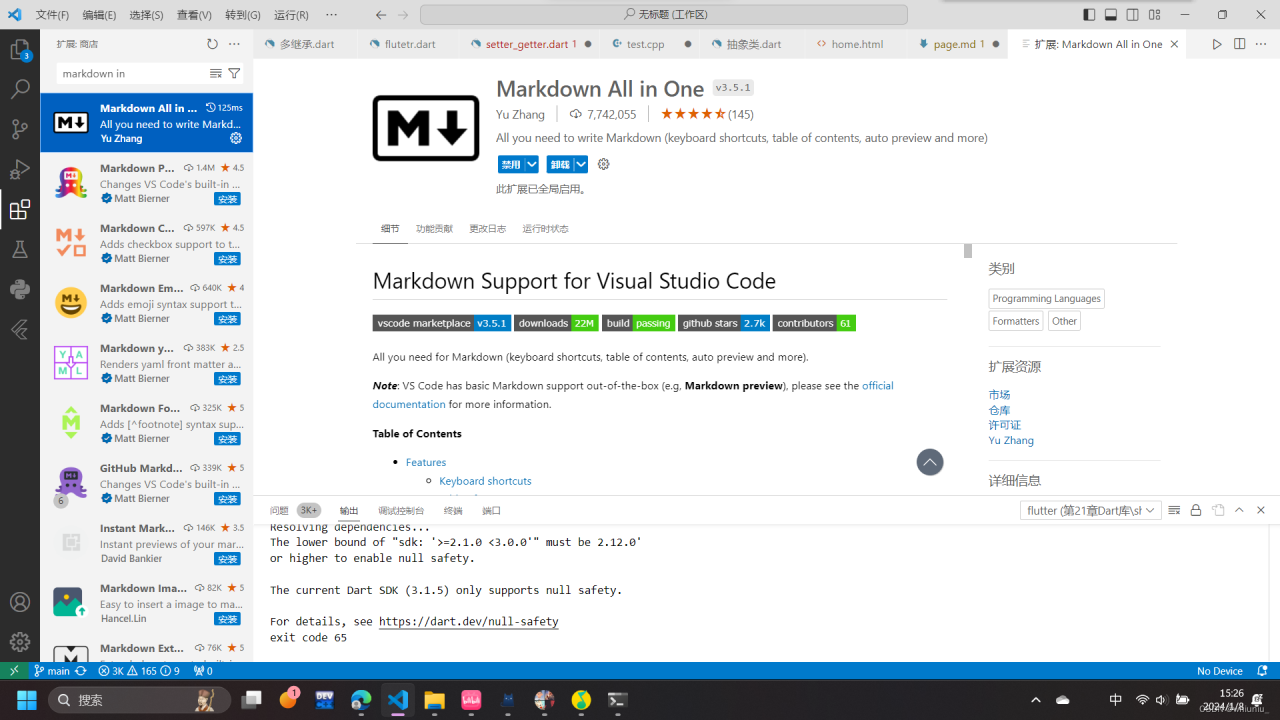Toggle the primary side bar
The image size is (1280, 720).
point(1089,15)
